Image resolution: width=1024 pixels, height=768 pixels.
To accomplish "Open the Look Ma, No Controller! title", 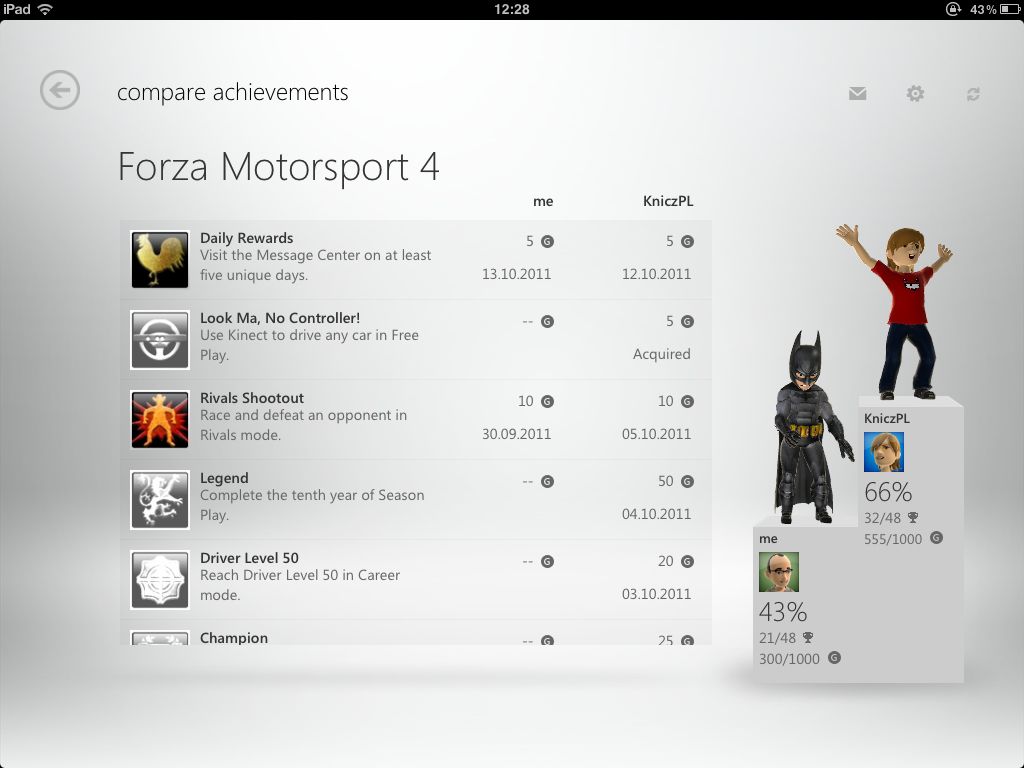I will click(x=280, y=318).
